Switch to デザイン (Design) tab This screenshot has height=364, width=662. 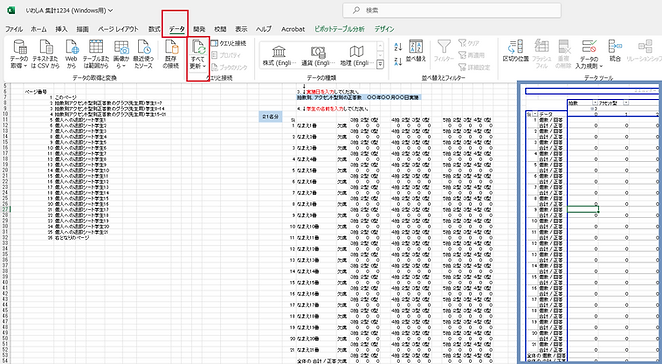384,29
